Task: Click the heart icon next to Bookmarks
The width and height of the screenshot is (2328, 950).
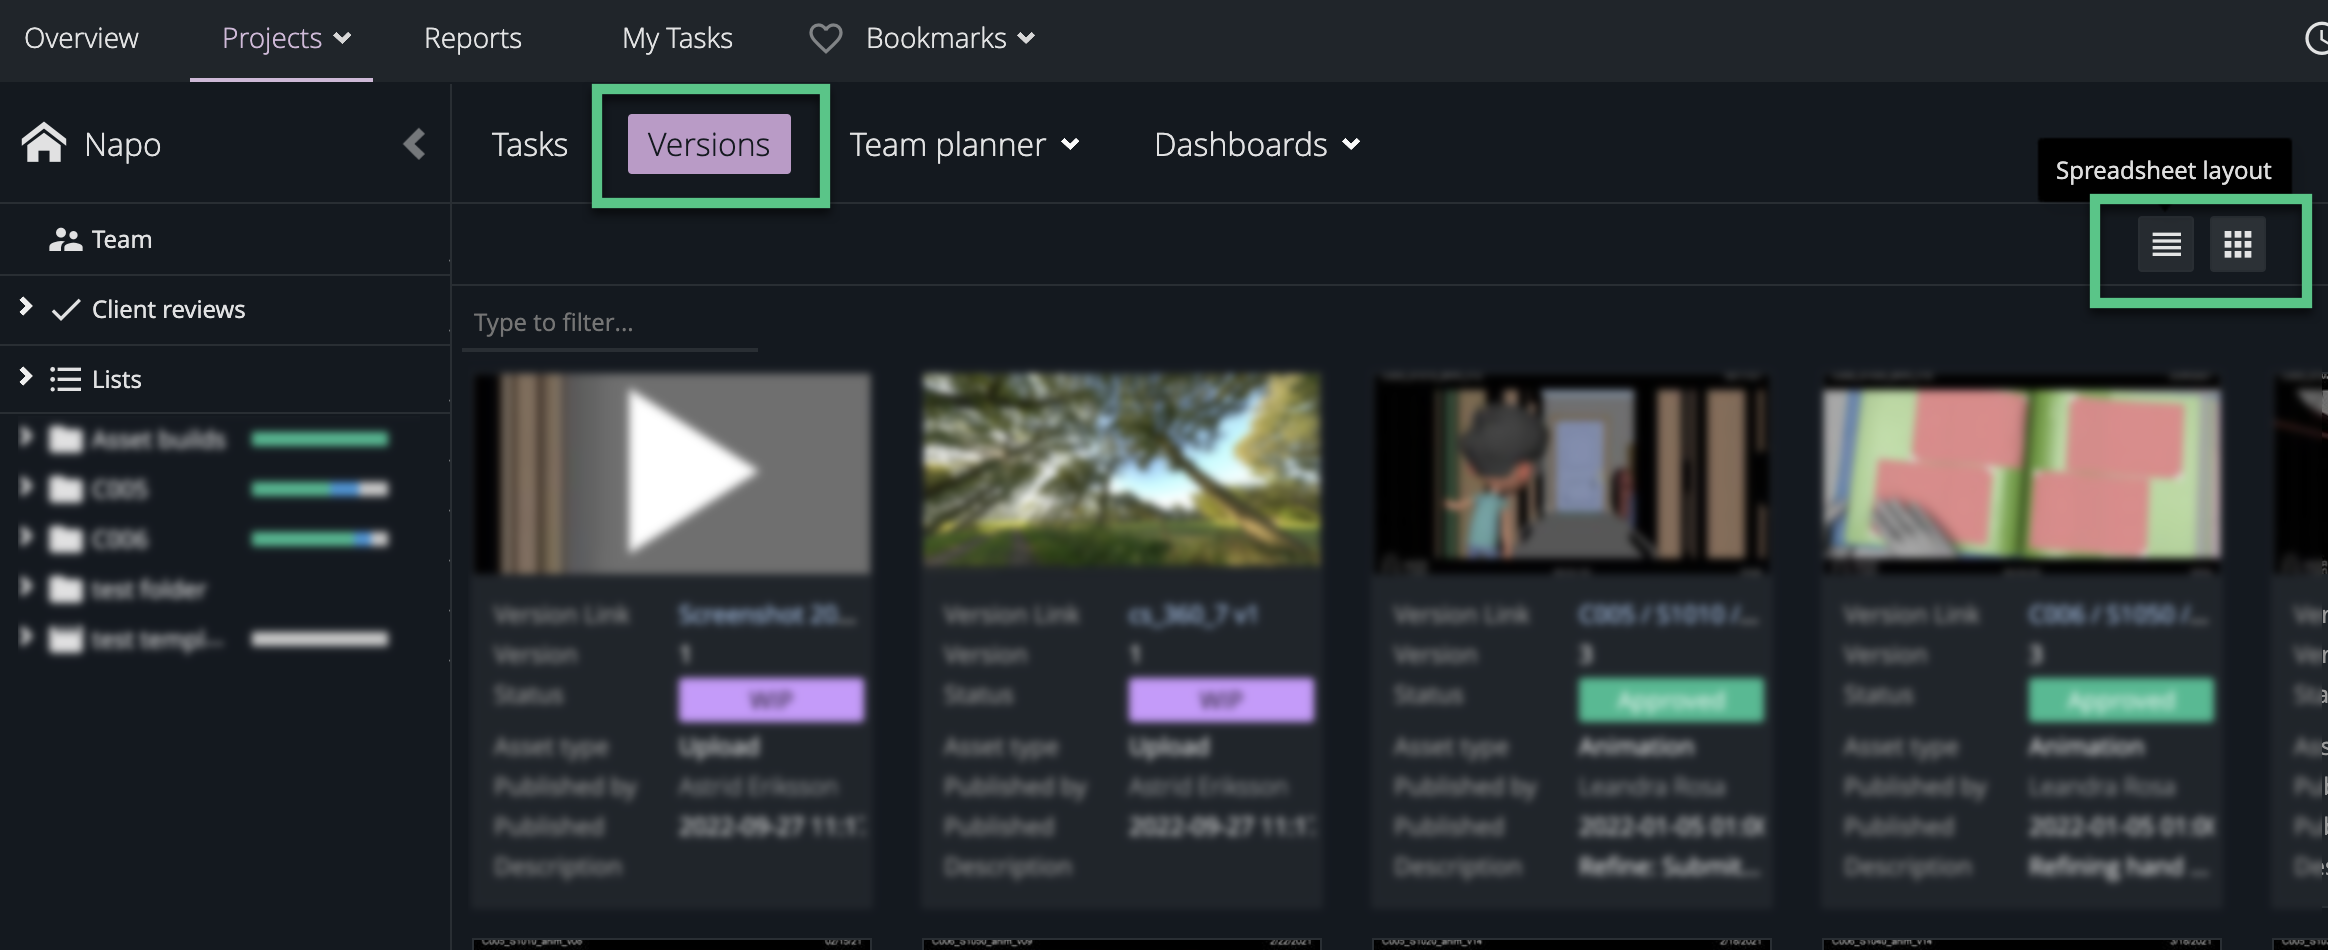Action: coord(824,37)
